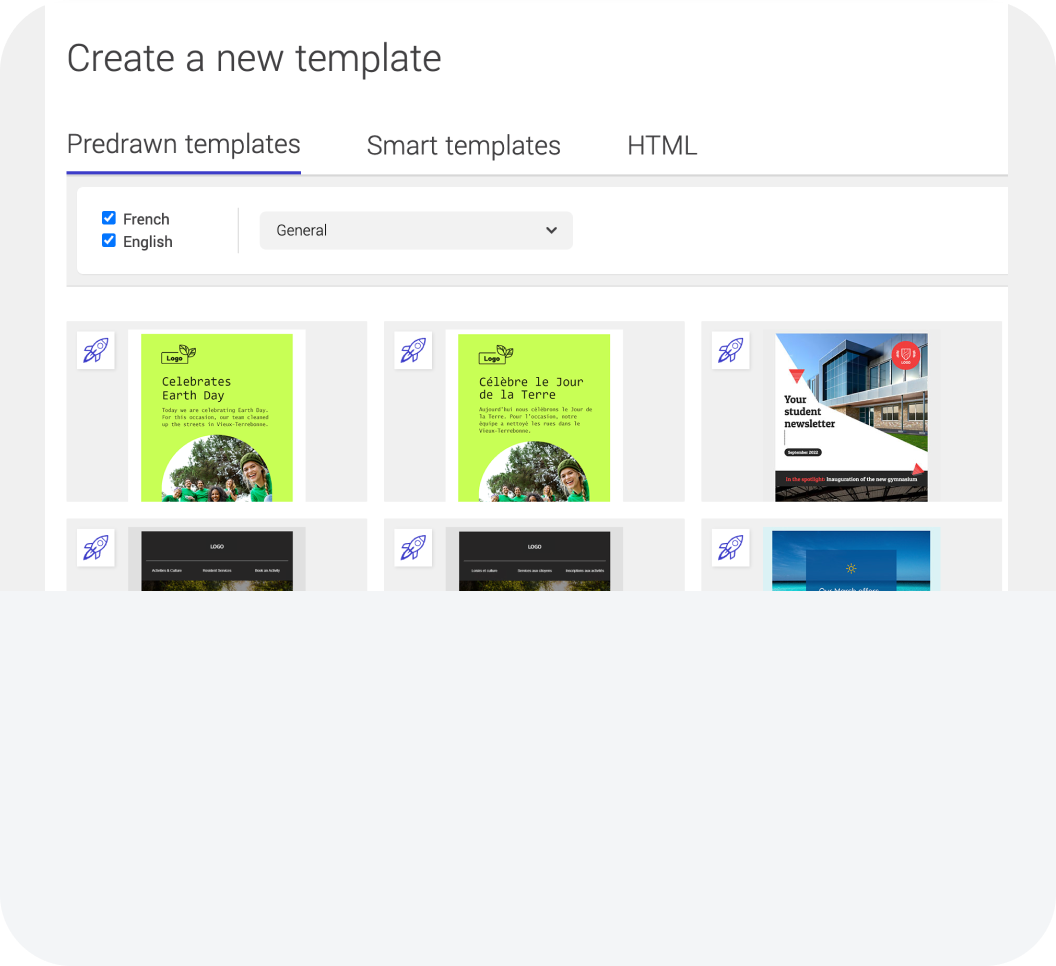Image resolution: width=1056 pixels, height=966 pixels.
Task: Open the General category dropdown
Action: pos(416,230)
